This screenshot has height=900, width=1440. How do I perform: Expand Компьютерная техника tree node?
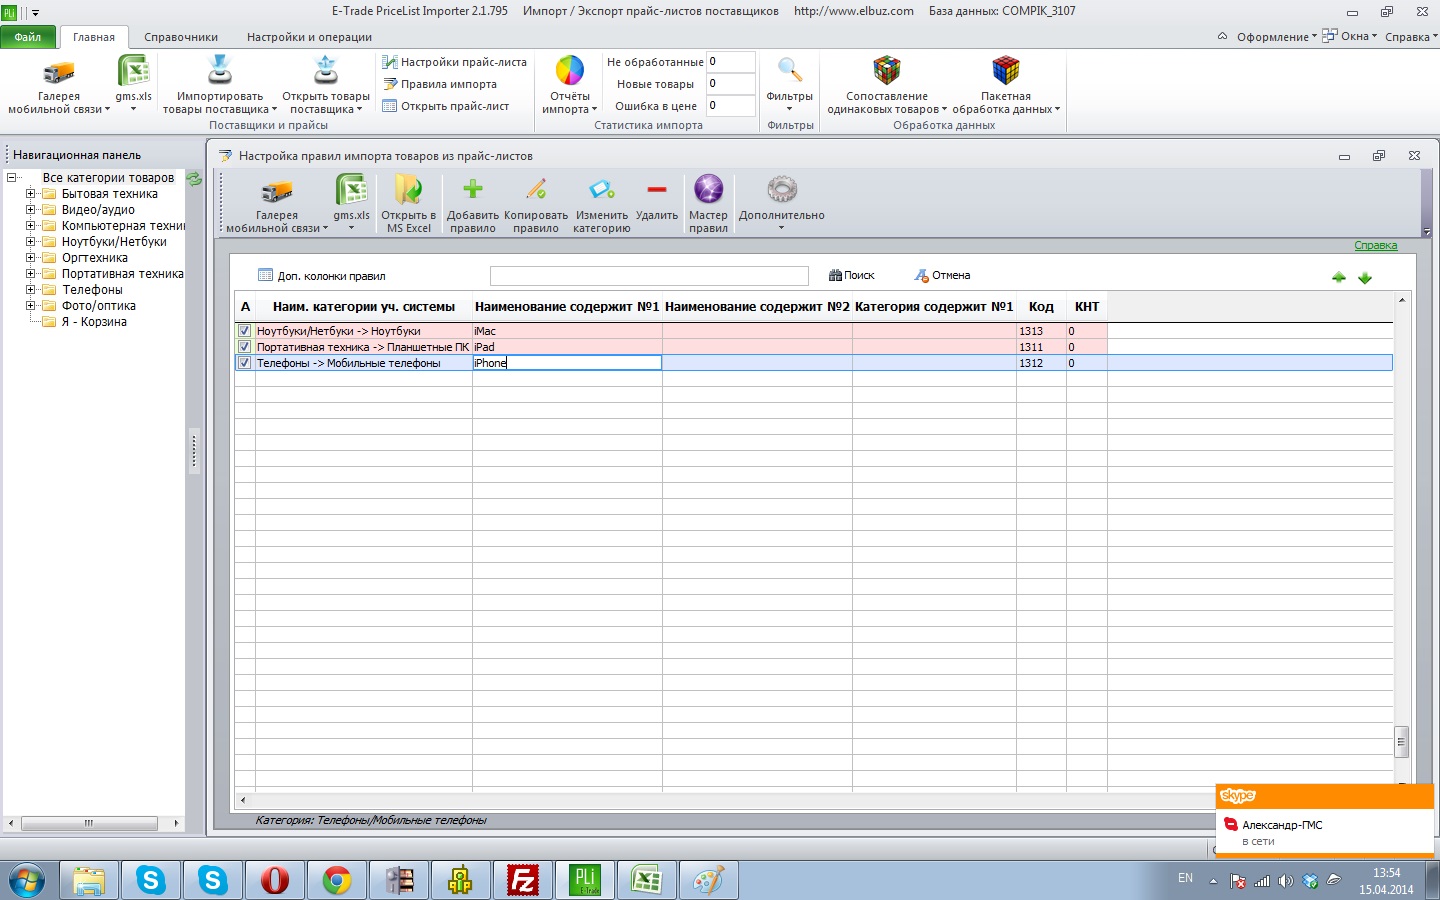[x=30, y=226]
